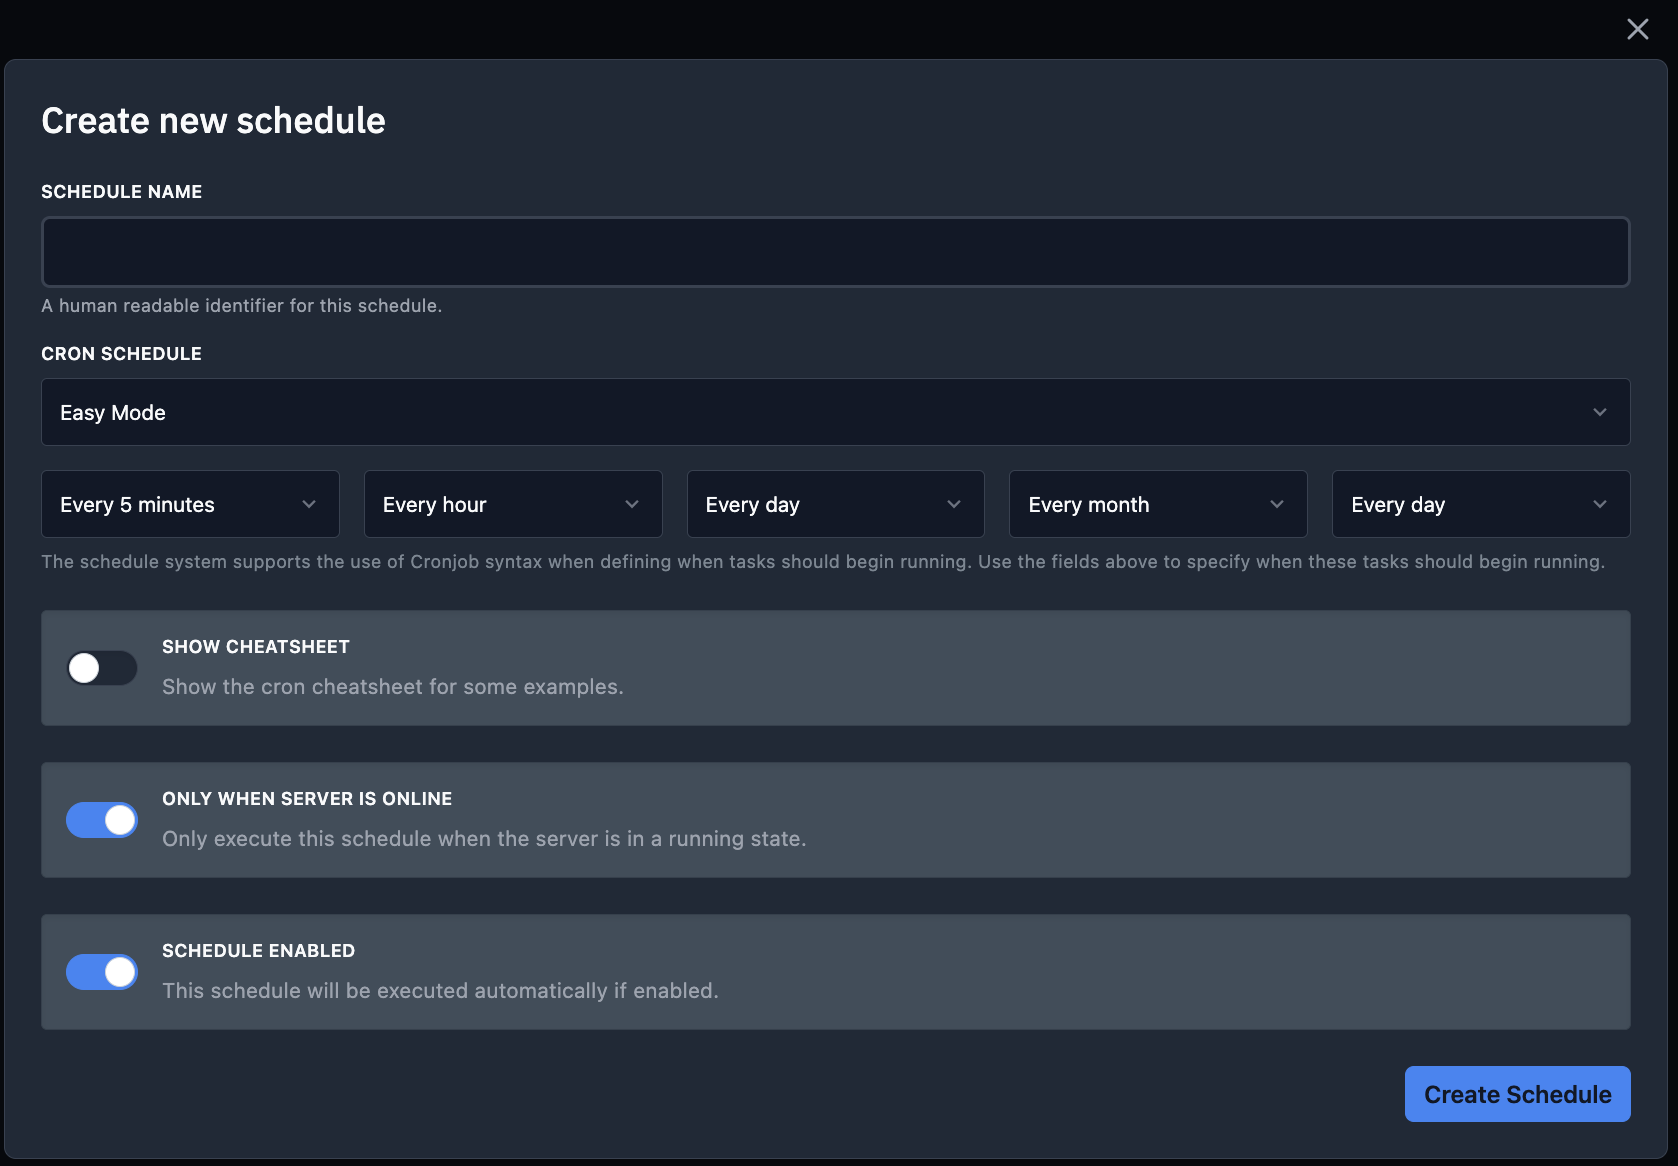
Task: Click inside the Schedule Name field
Action: click(x=835, y=251)
